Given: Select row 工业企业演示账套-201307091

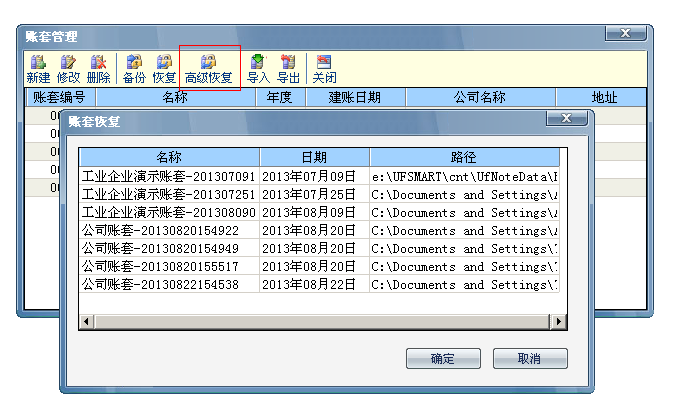Looking at the screenshot, I should pyautogui.click(x=319, y=176).
